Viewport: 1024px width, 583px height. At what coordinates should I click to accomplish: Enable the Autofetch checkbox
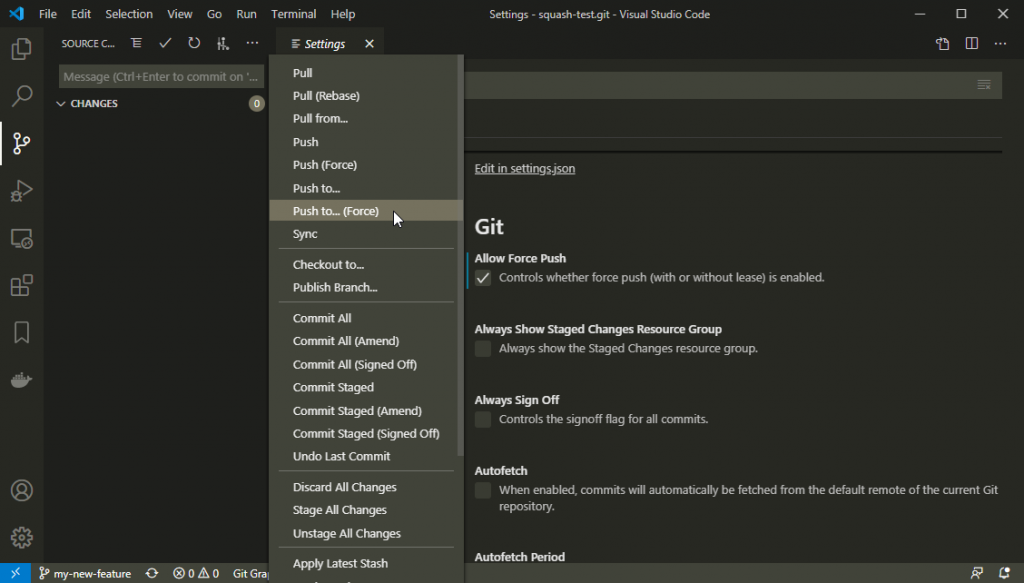483,490
